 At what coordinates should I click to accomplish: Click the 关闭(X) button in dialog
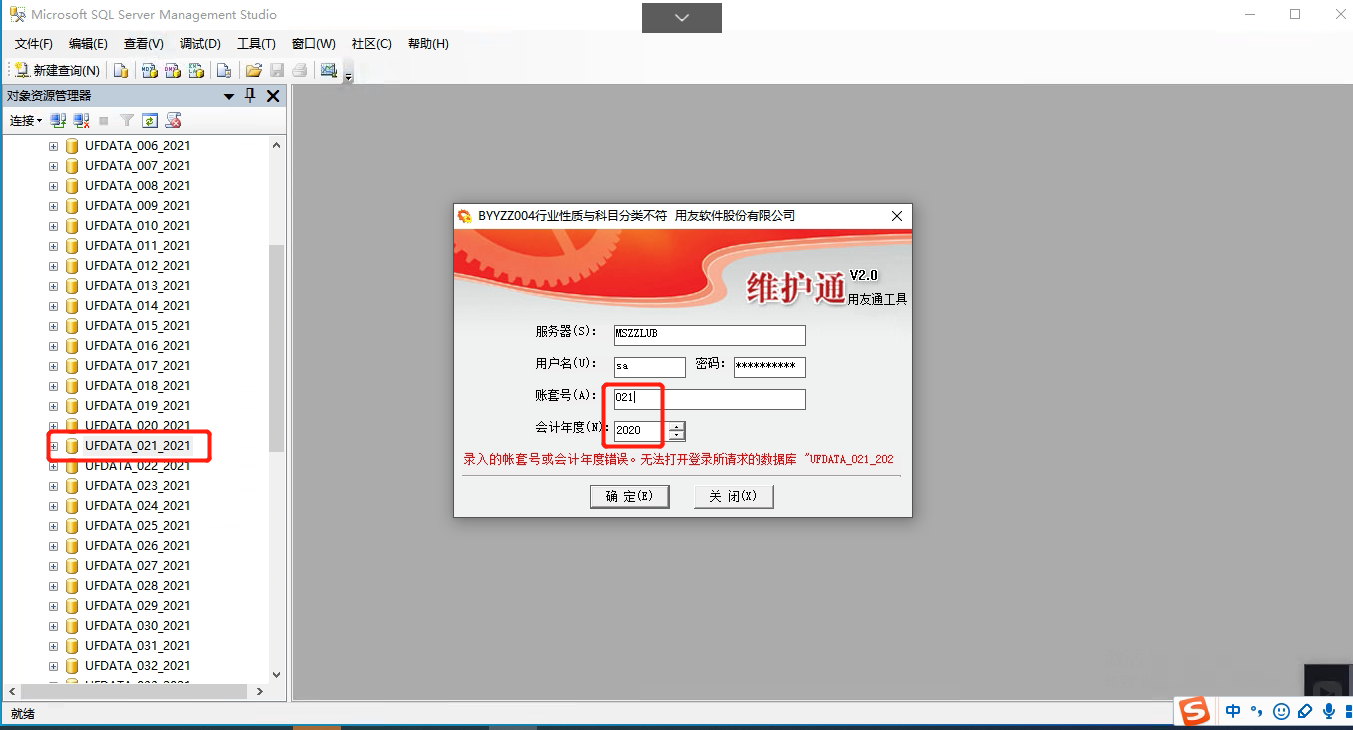(733, 496)
